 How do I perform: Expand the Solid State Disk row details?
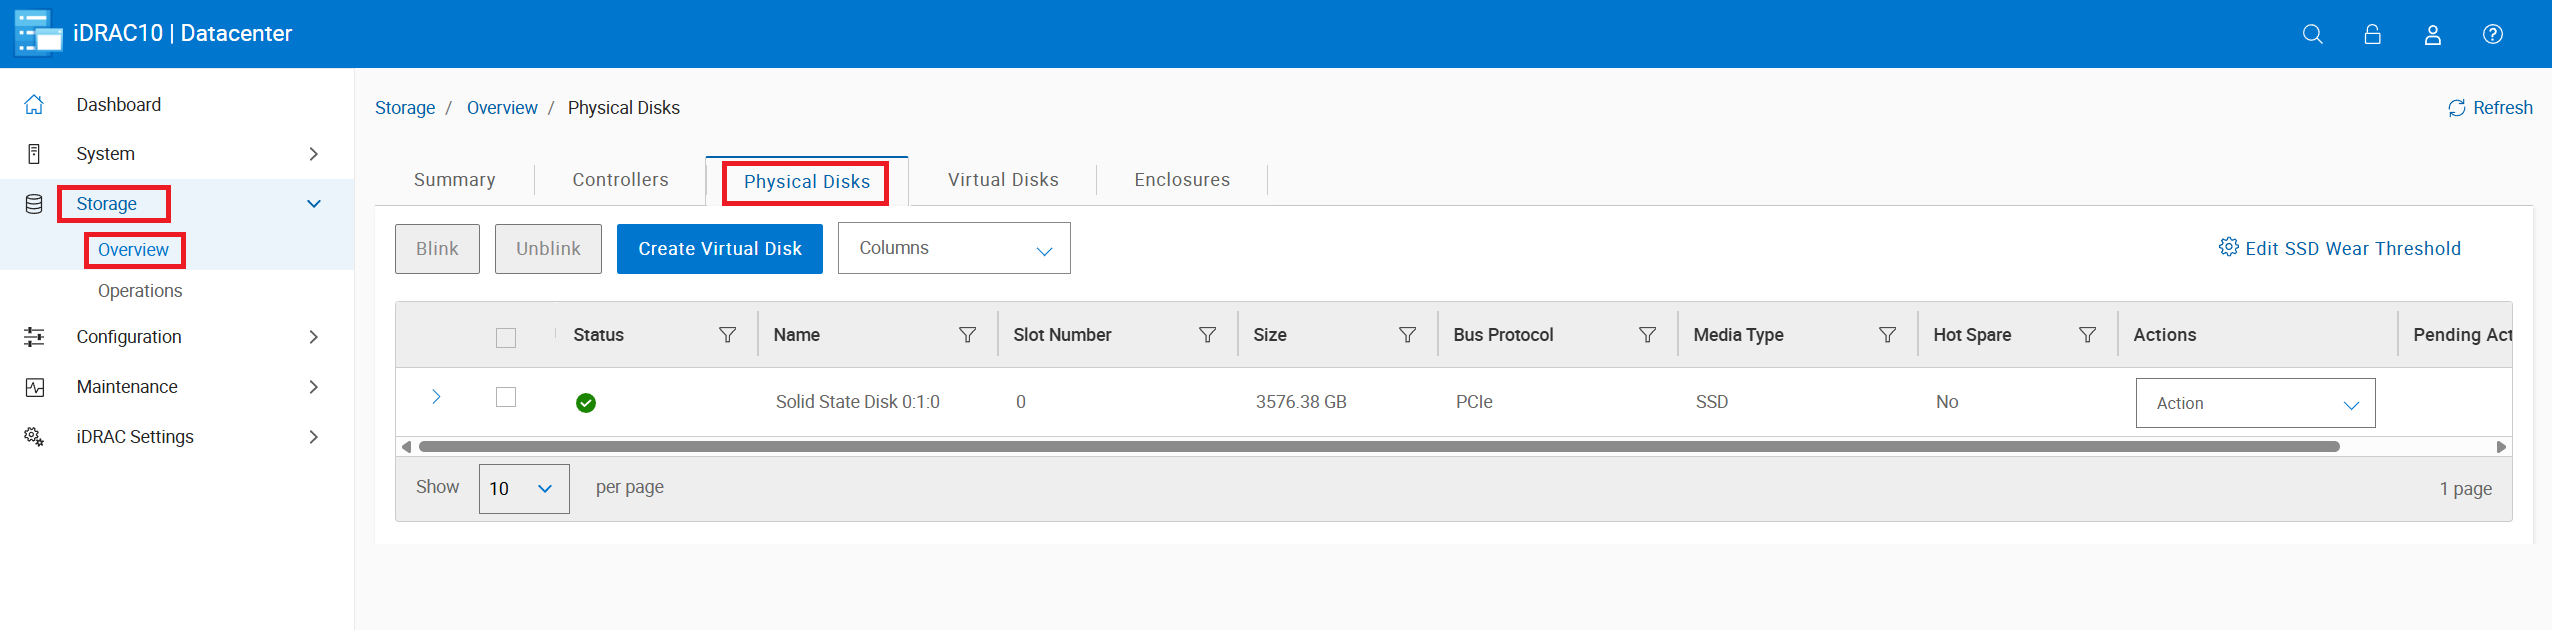tap(436, 397)
